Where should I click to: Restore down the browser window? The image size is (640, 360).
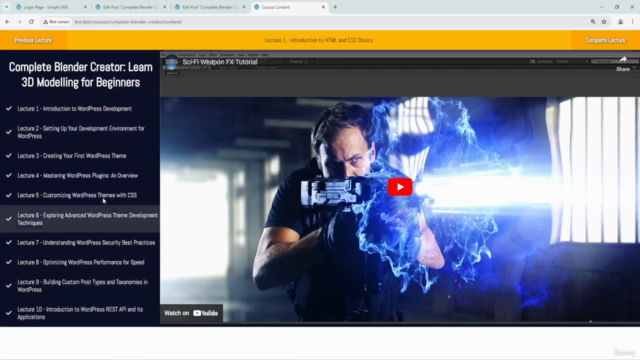pyautogui.click(x=617, y=7)
